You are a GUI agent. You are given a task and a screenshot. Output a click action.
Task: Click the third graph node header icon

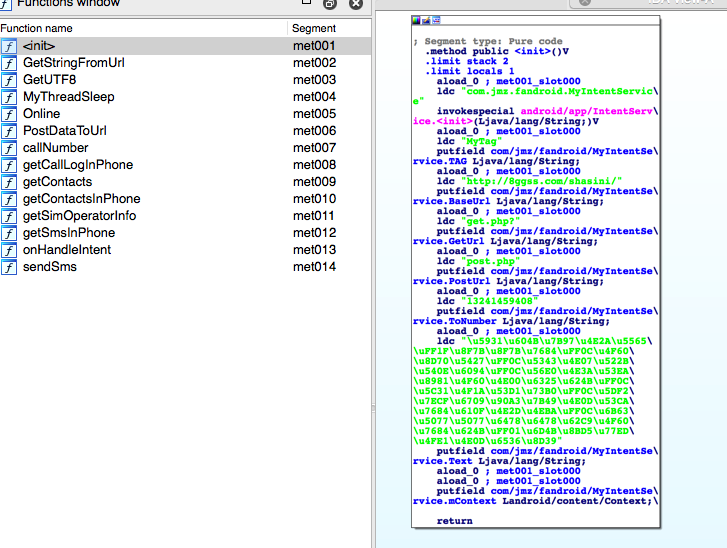click(436, 20)
